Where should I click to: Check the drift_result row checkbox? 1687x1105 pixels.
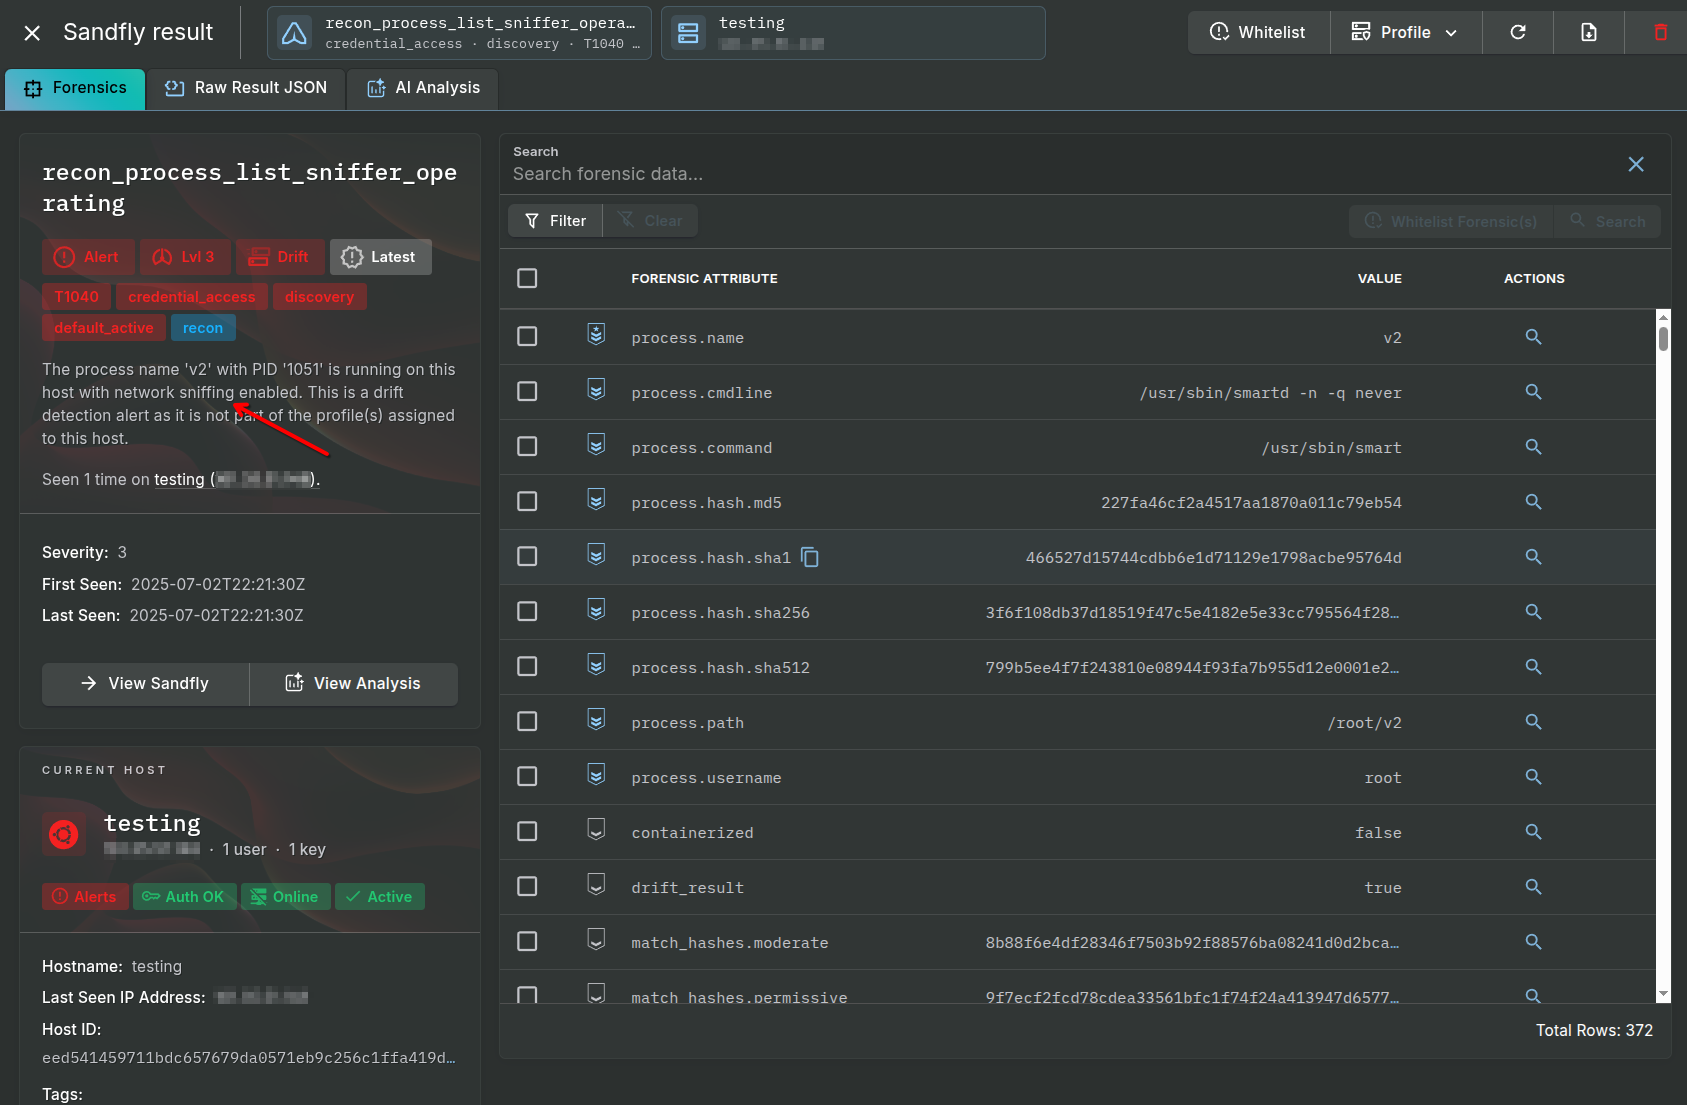click(x=527, y=887)
